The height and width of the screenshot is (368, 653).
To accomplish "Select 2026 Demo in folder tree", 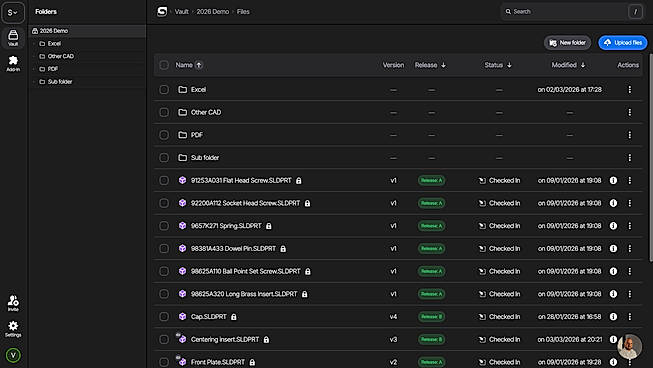I will click(88, 31).
